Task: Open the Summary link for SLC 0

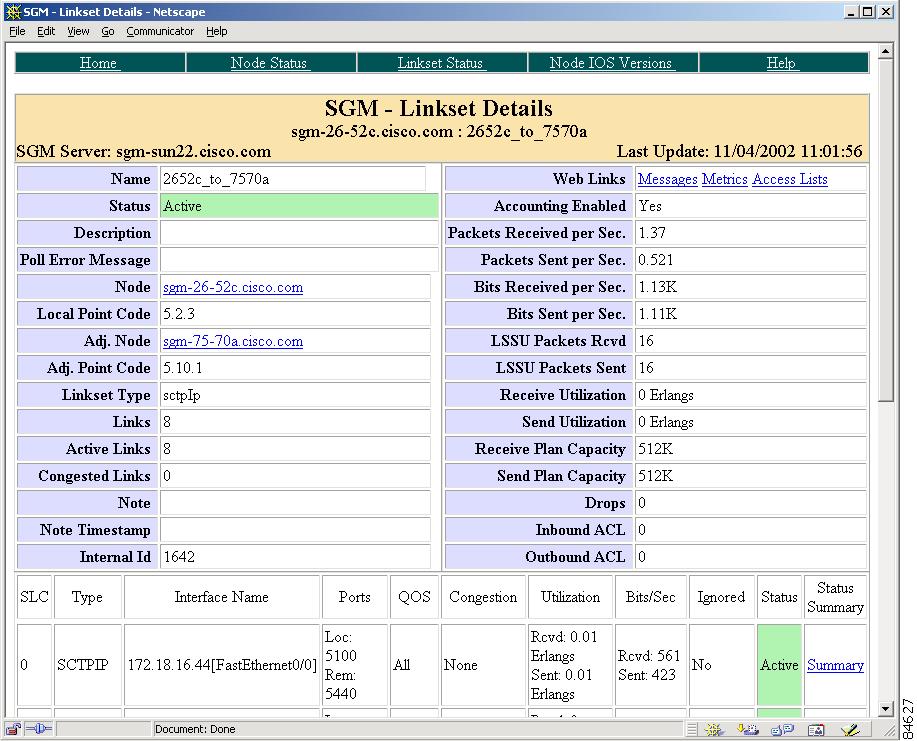Action: (835, 665)
